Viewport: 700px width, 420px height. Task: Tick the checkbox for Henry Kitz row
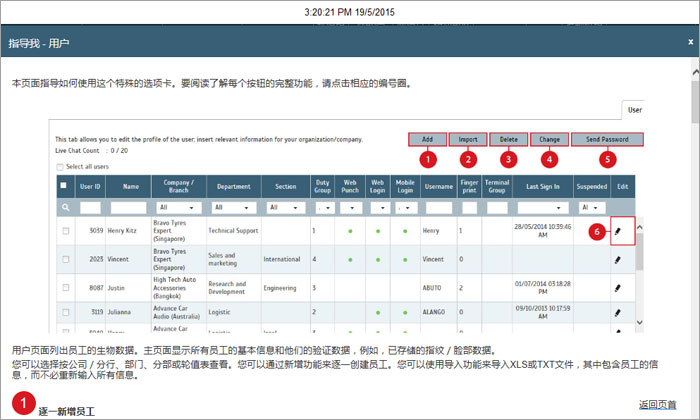(66, 231)
